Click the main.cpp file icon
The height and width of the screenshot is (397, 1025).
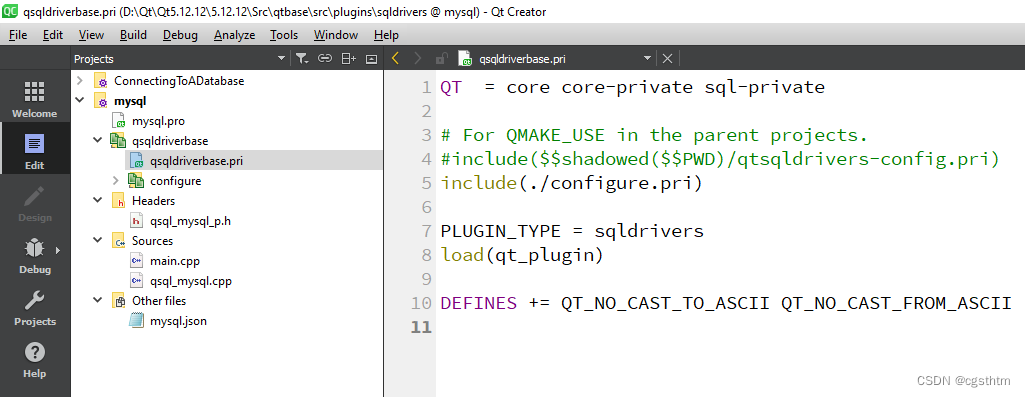click(x=136, y=261)
